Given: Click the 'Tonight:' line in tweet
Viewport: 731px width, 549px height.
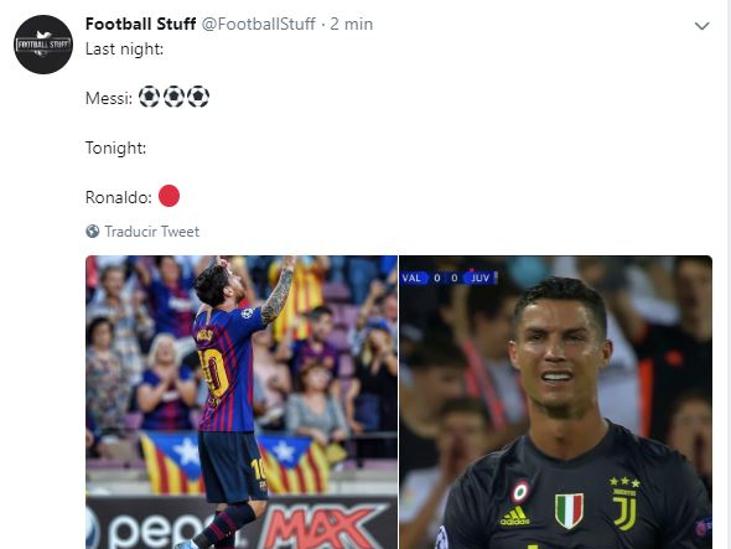Looking at the screenshot, I should point(116,148).
